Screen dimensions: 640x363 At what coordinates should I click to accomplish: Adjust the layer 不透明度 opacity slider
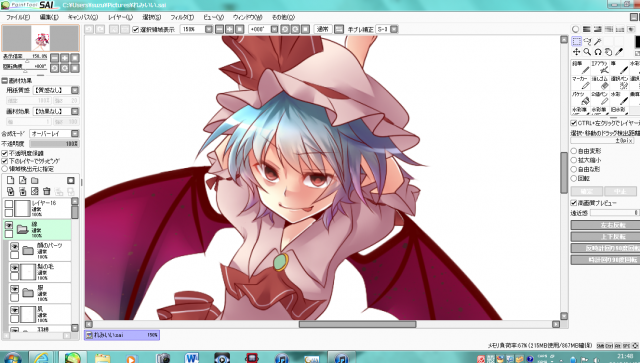click(x=54, y=144)
